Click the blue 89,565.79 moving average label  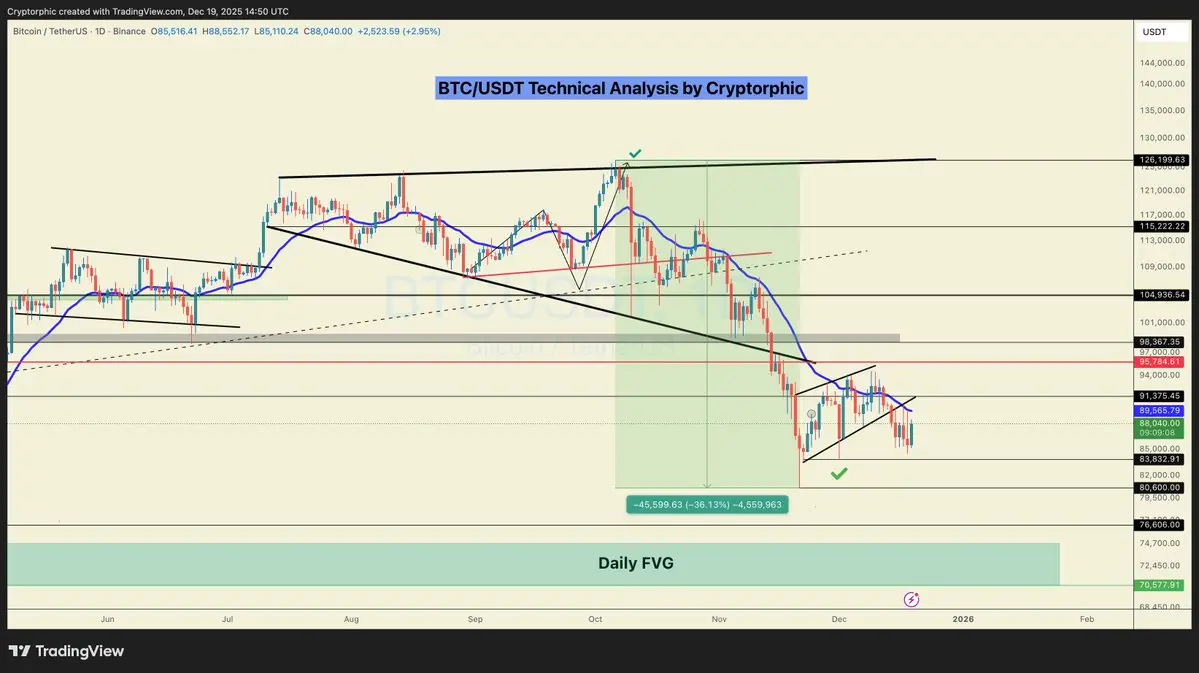click(x=1160, y=411)
